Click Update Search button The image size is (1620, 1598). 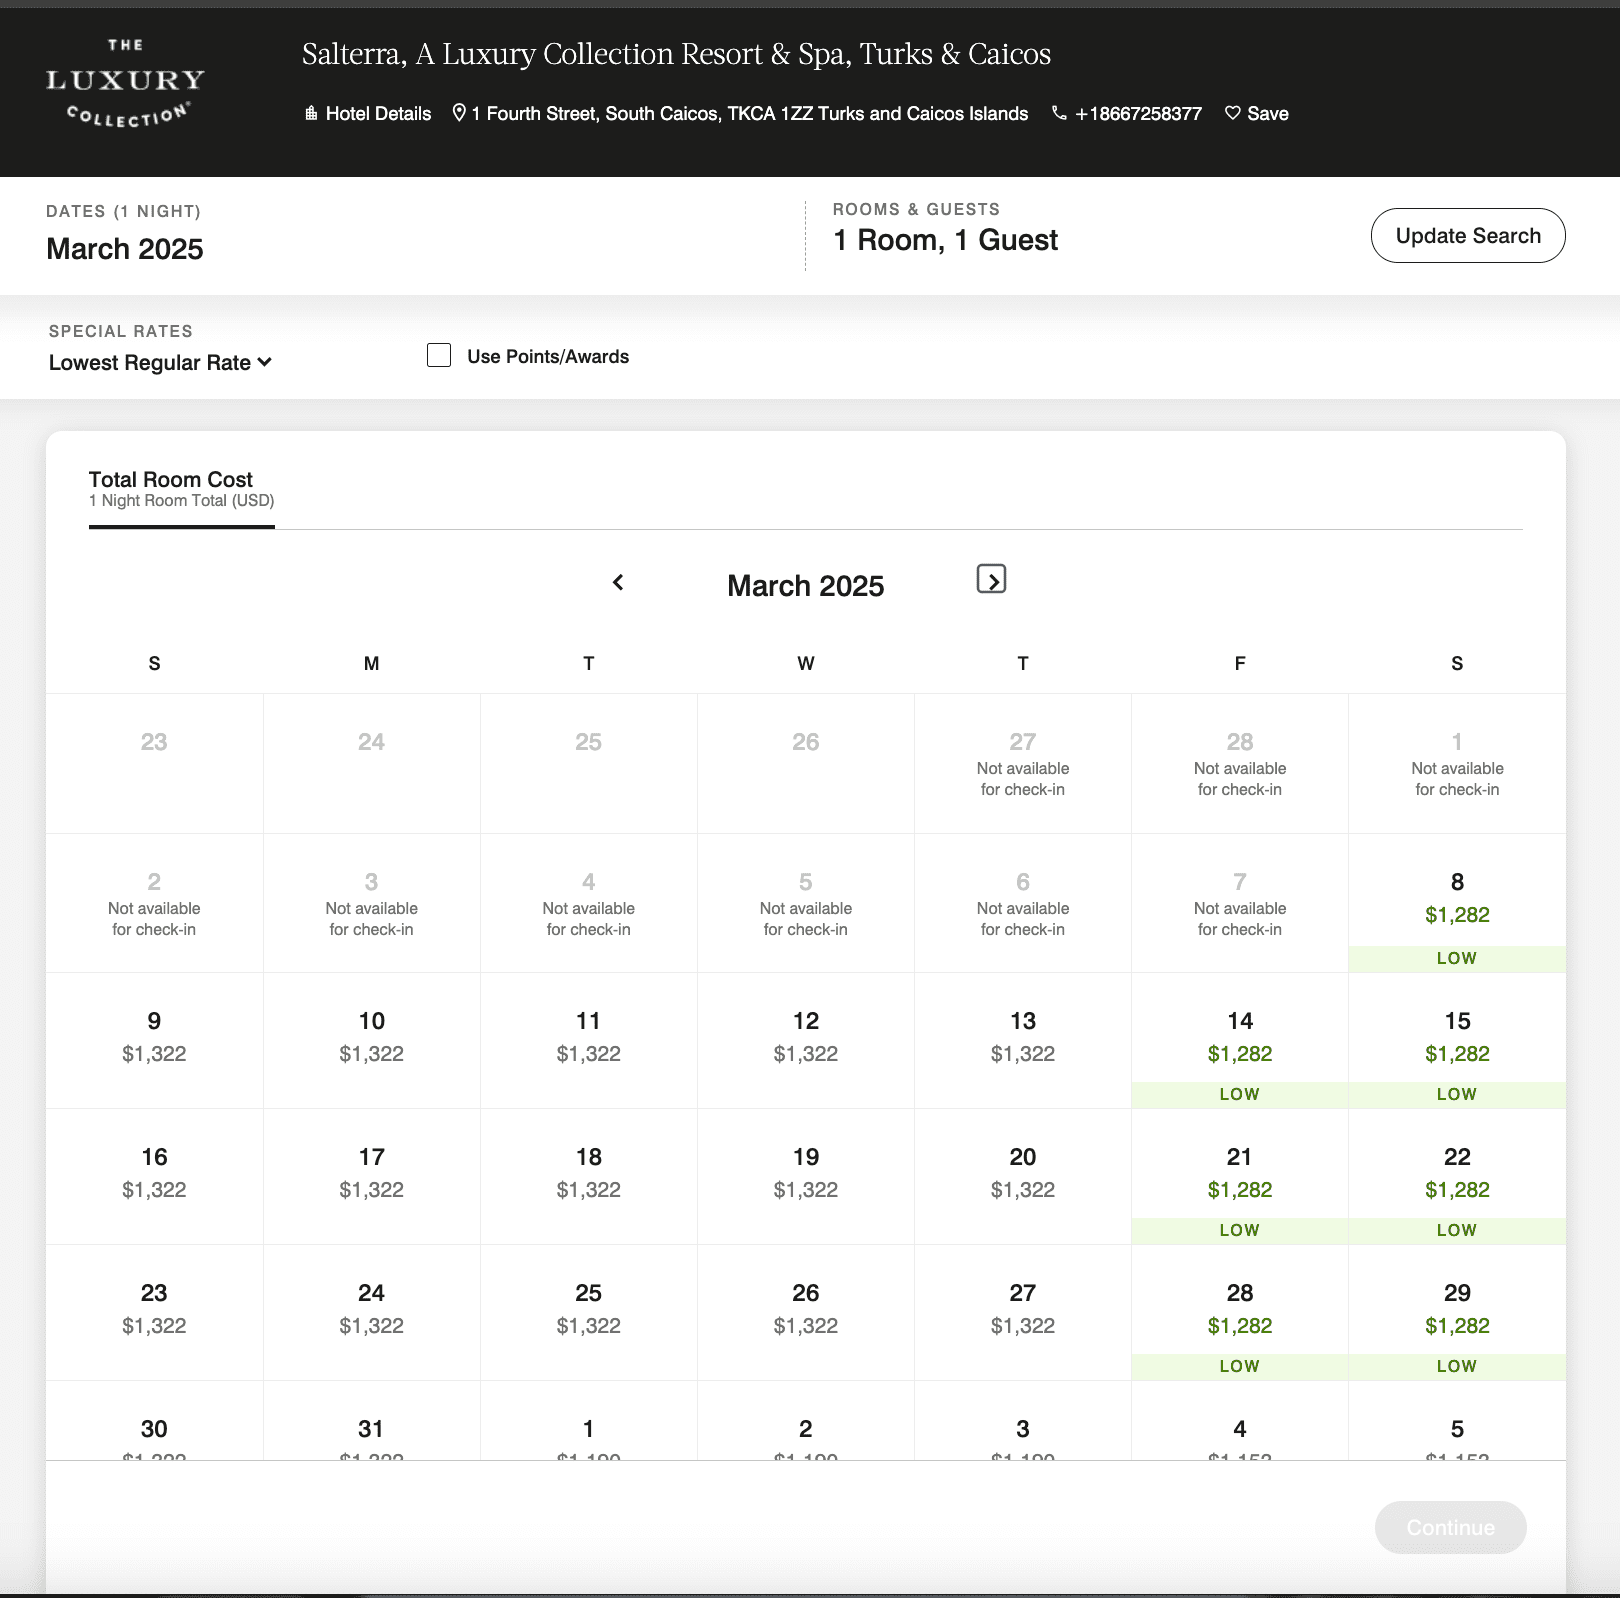click(x=1468, y=236)
